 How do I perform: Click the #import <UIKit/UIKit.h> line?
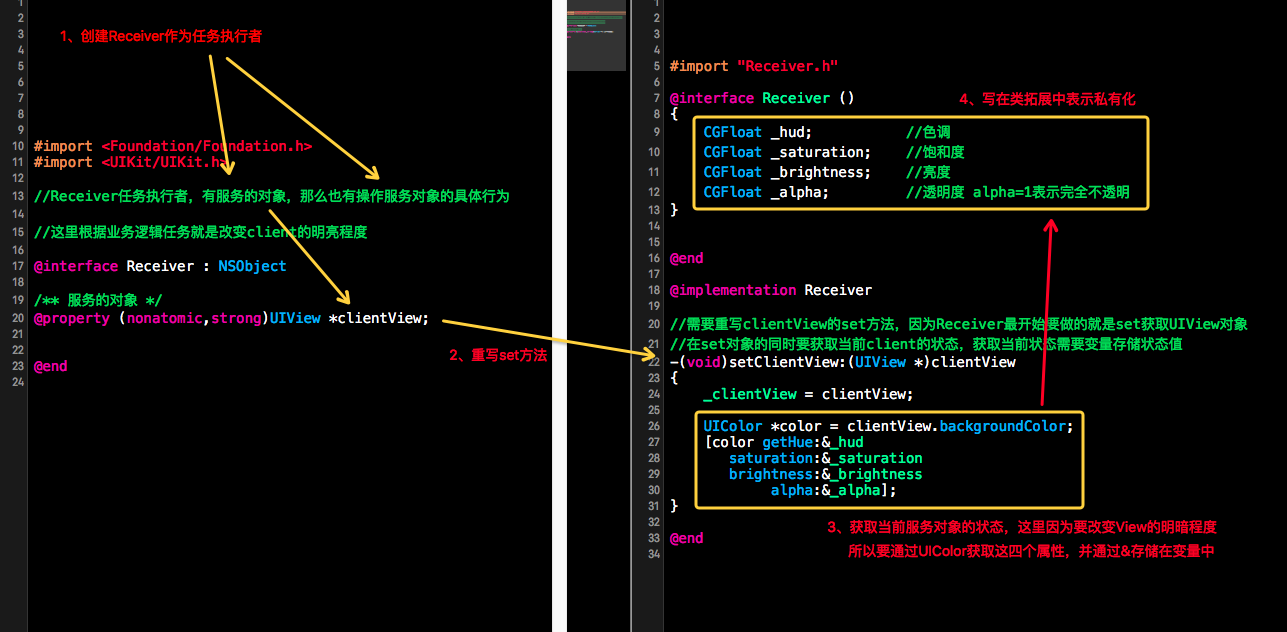(x=130, y=162)
